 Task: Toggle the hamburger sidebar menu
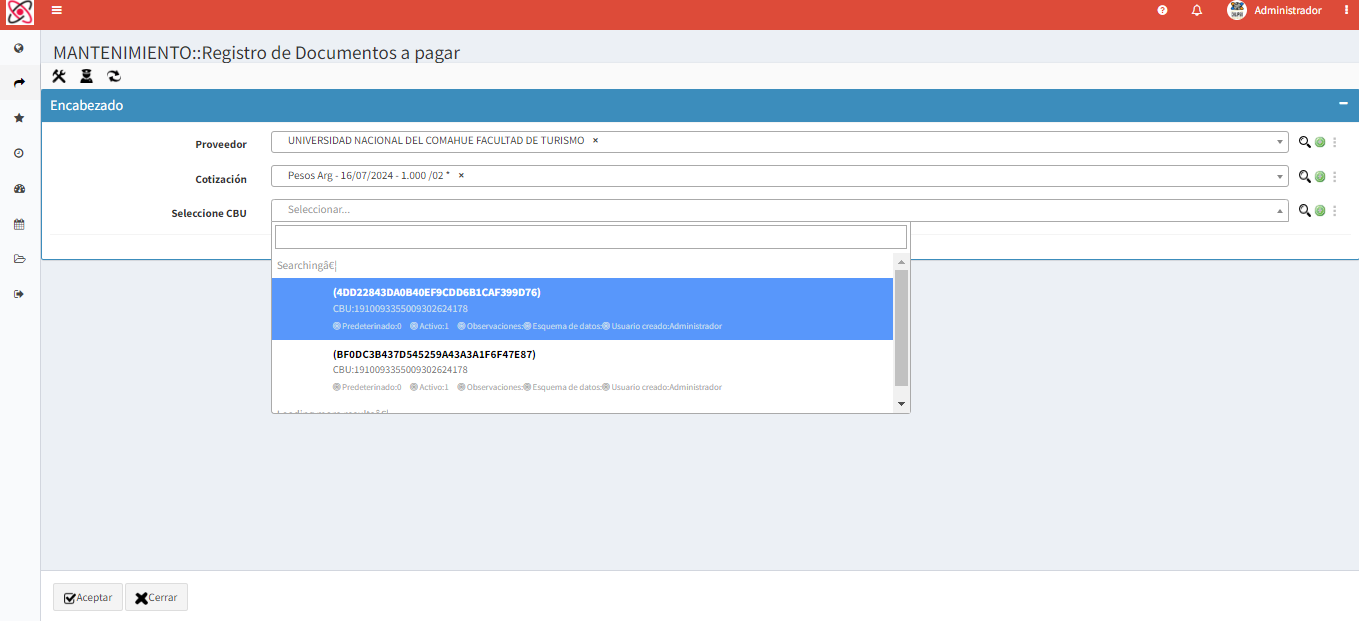(x=57, y=10)
